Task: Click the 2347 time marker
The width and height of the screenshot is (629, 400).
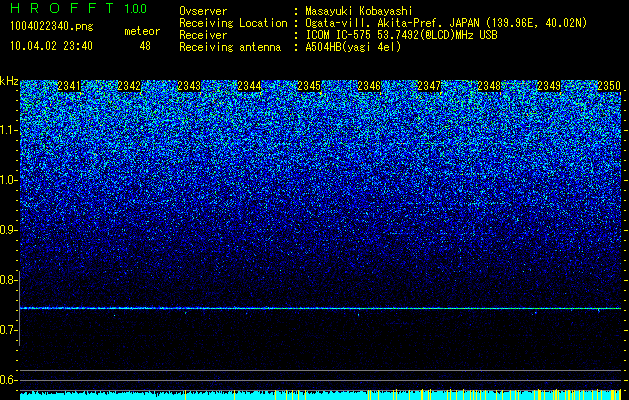Action: tap(429, 86)
